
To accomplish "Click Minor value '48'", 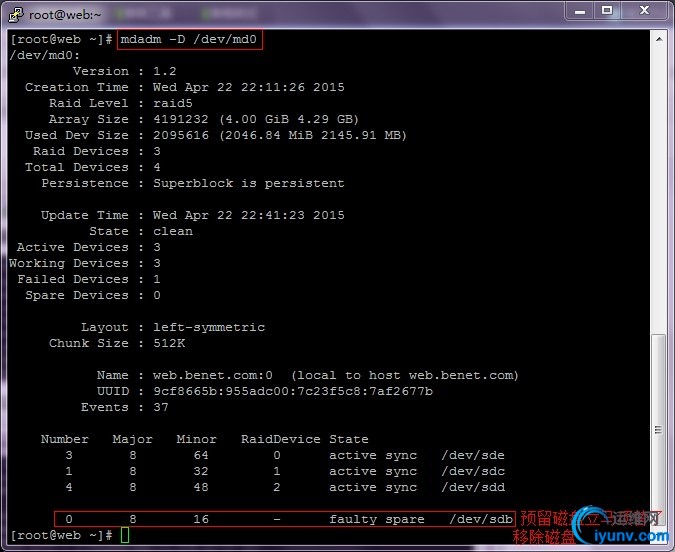I will pos(201,487).
